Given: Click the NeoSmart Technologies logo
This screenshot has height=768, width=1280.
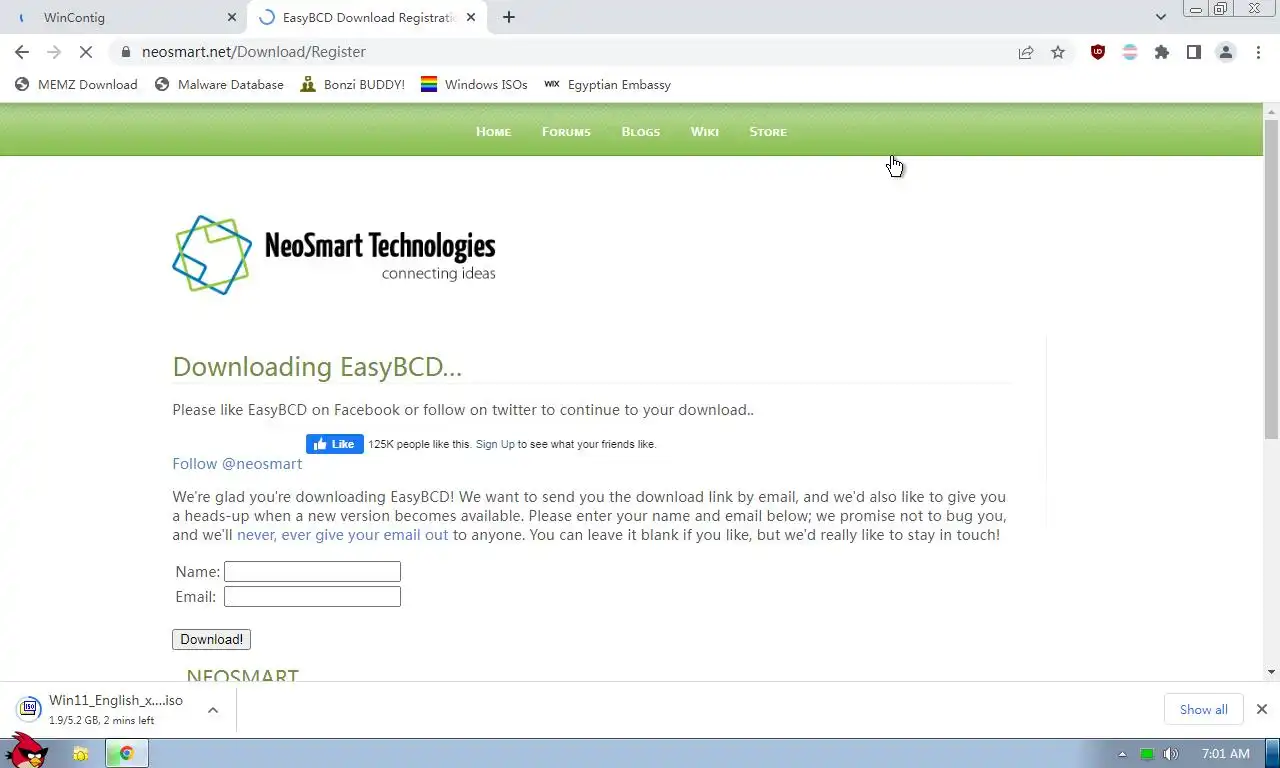Looking at the screenshot, I should (334, 255).
